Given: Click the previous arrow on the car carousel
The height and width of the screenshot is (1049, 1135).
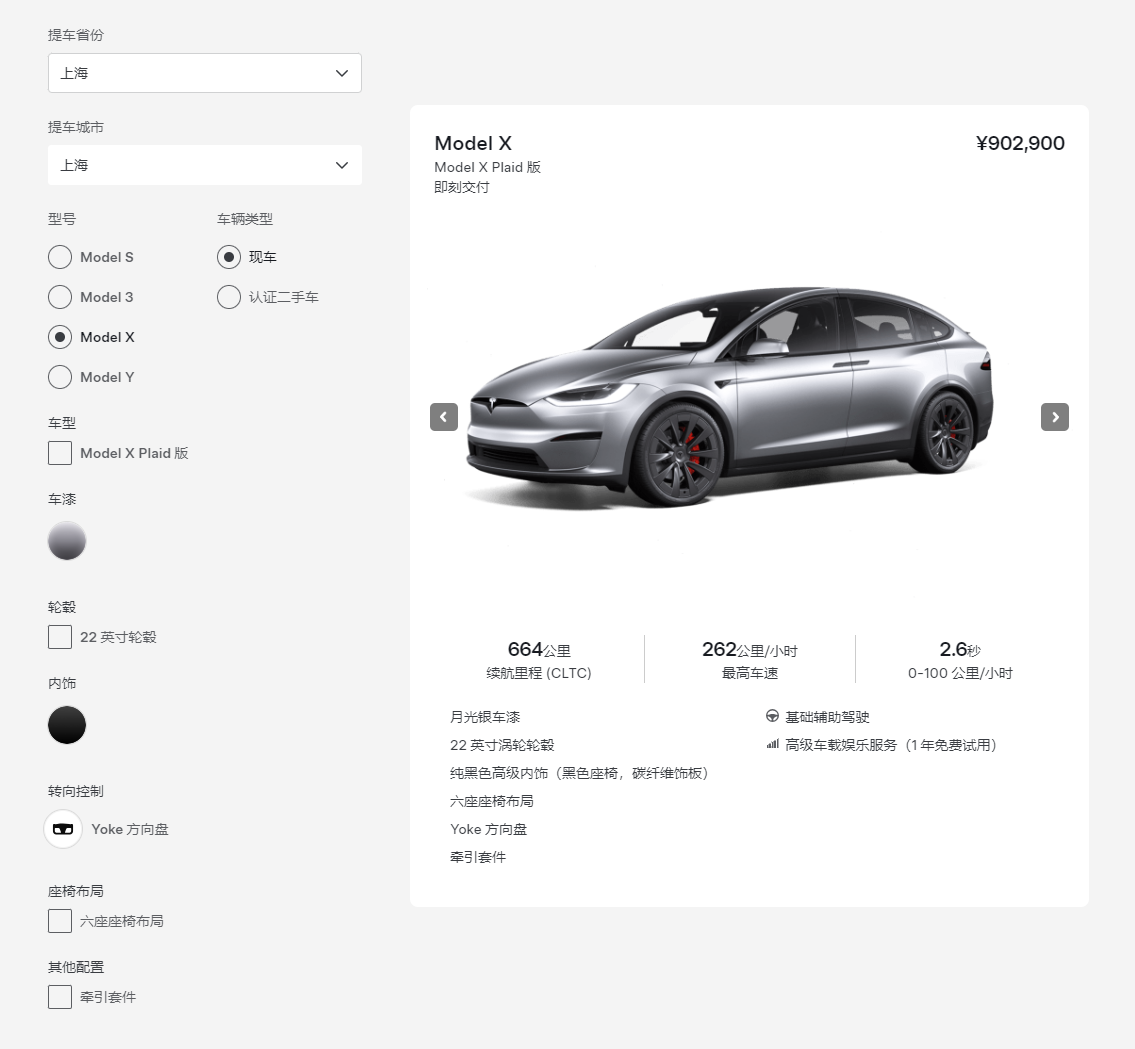Looking at the screenshot, I should pos(444,417).
